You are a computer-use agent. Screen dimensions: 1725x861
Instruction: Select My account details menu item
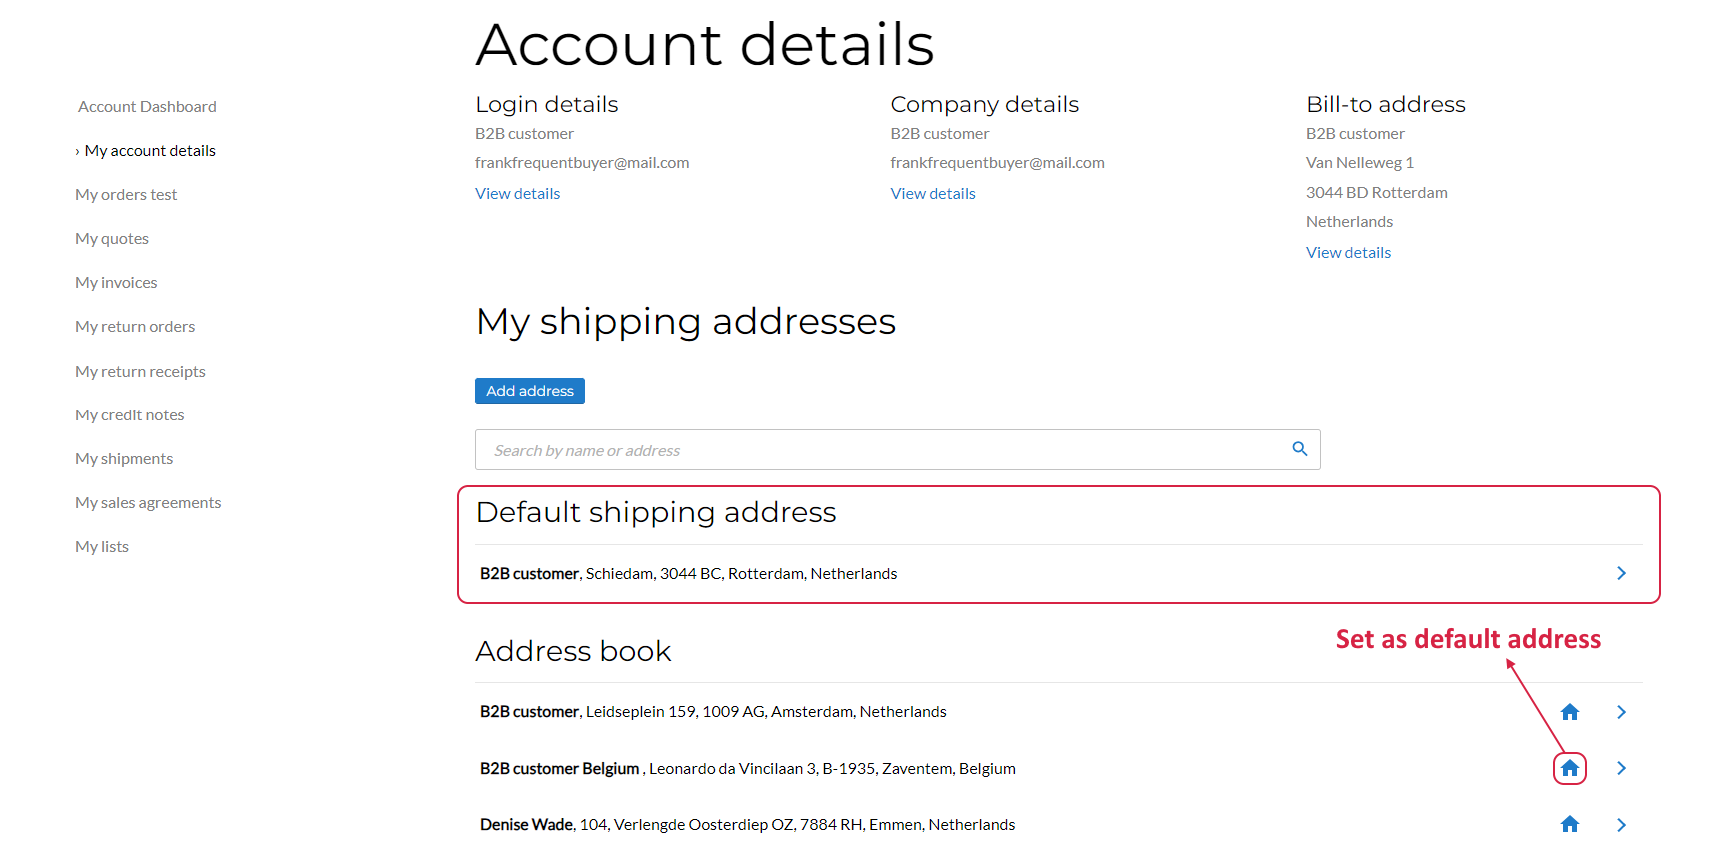point(150,150)
